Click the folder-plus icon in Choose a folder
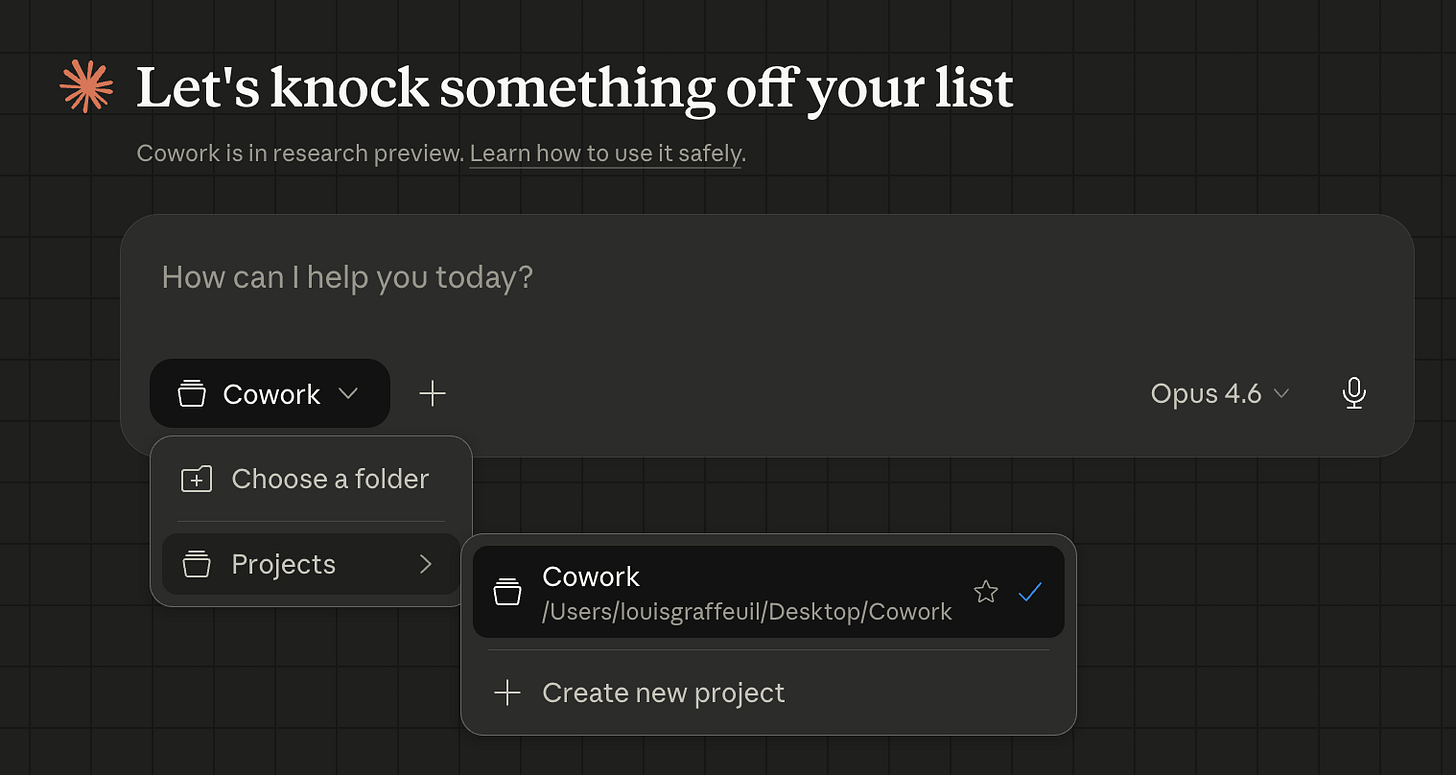The width and height of the screenshot is (1456, 775). coord(197,479)
